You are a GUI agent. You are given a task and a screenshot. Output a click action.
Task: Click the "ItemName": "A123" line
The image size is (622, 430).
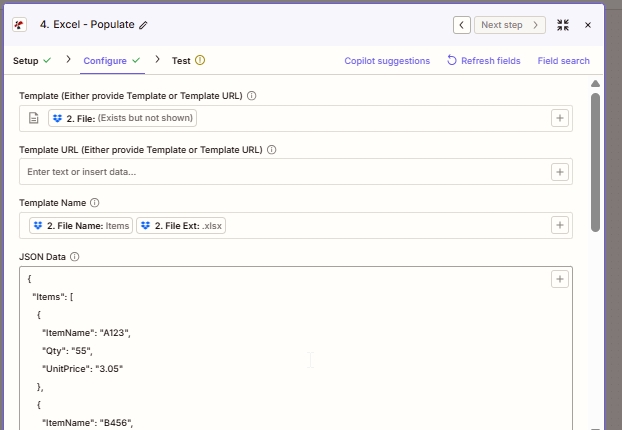[86, 333]
